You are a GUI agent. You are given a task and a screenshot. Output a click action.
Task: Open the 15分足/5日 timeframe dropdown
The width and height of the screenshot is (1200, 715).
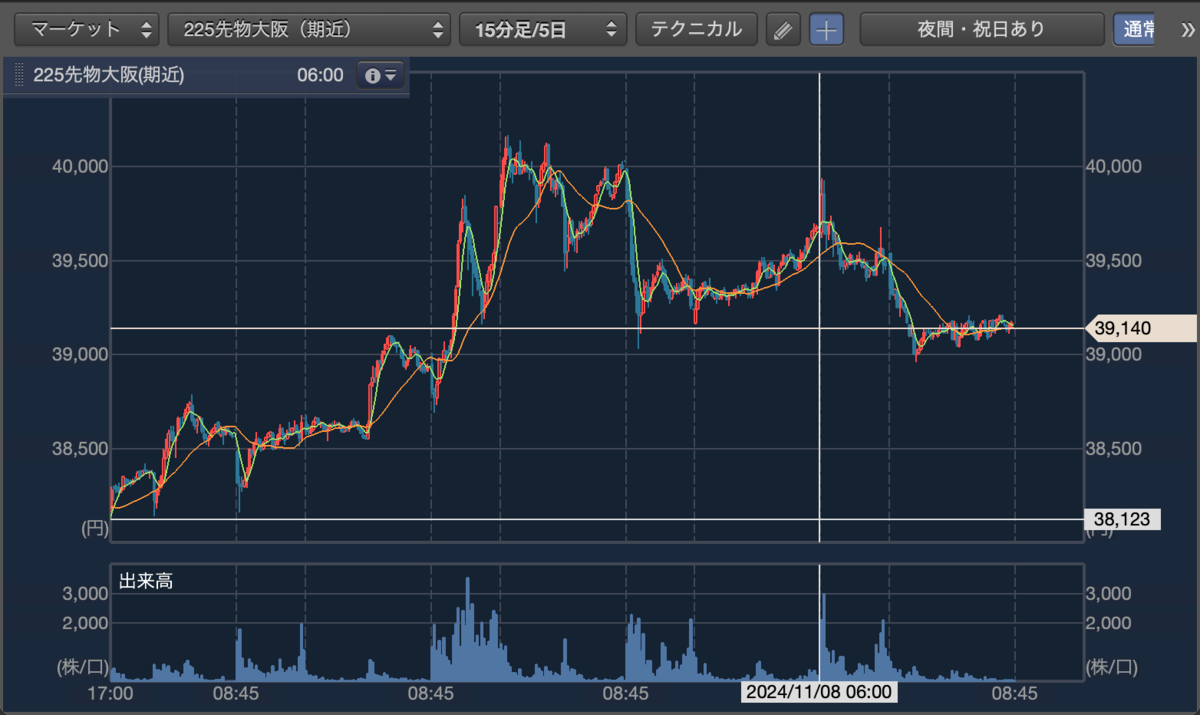543,29
